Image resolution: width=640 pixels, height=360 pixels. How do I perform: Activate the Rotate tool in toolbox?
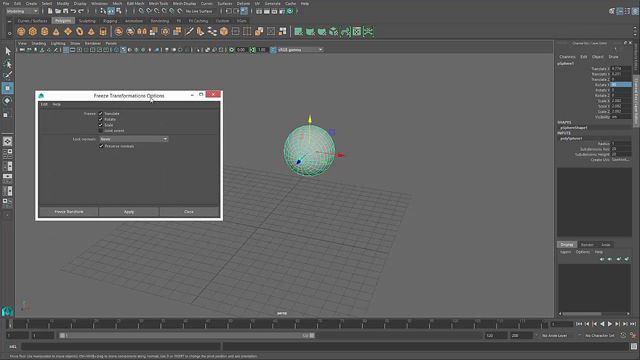(7, 101)
